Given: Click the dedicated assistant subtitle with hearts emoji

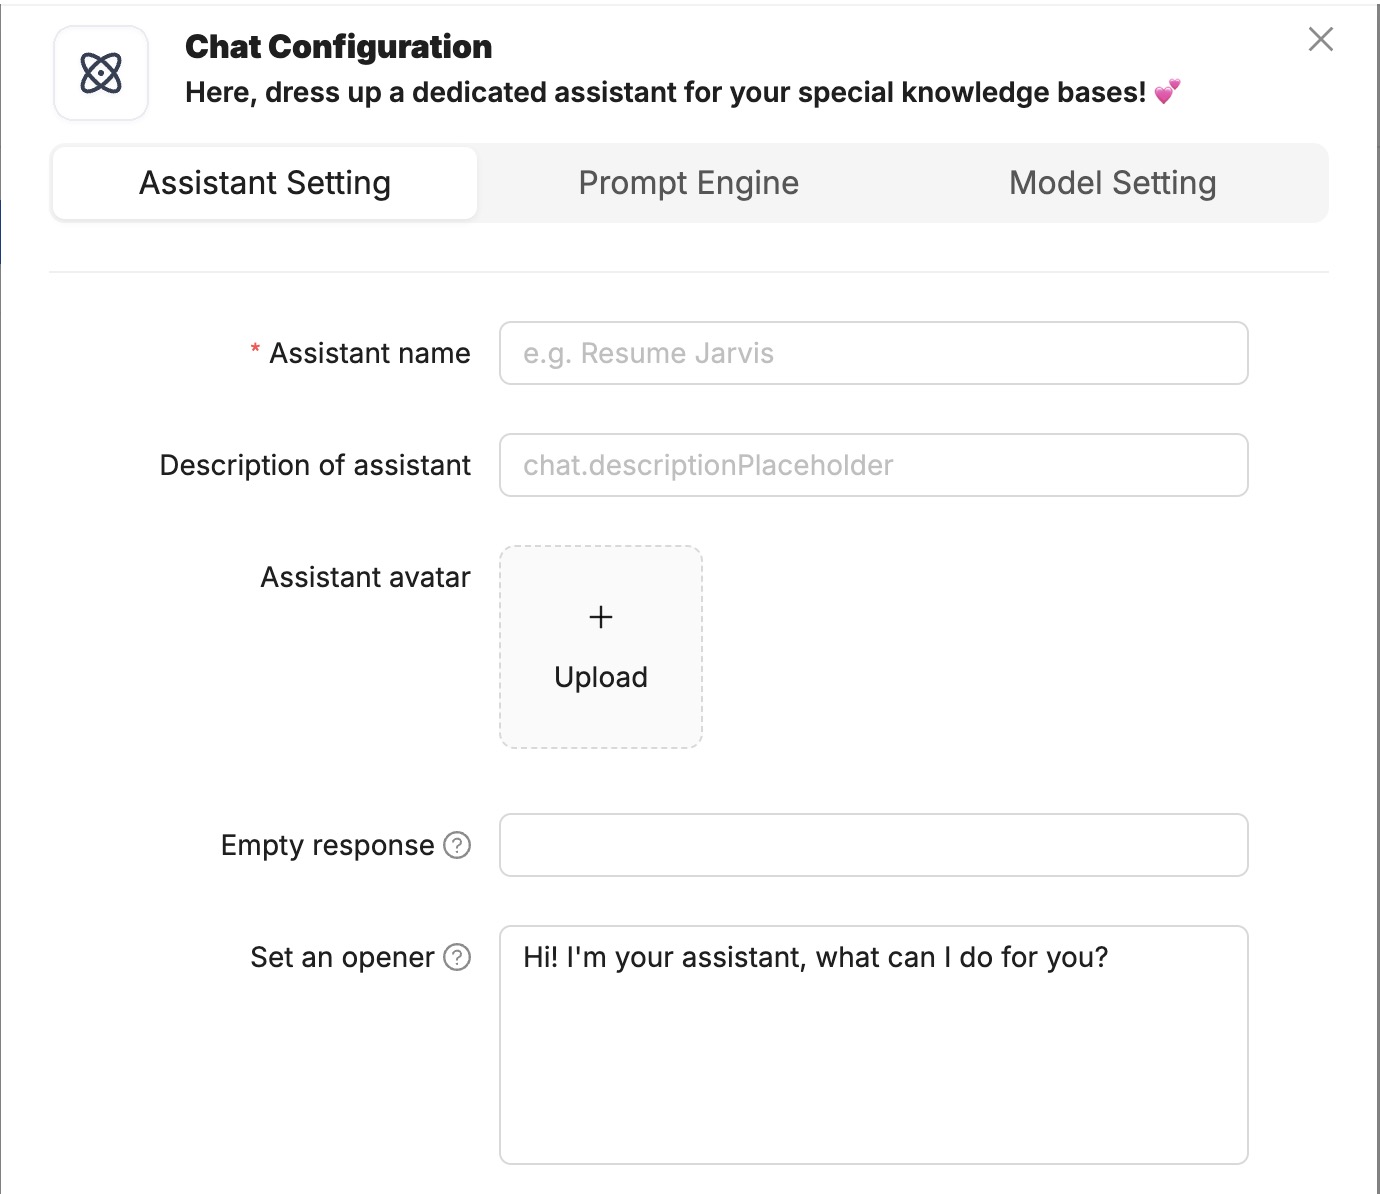Looking at the screenshot, I should 681,92.
